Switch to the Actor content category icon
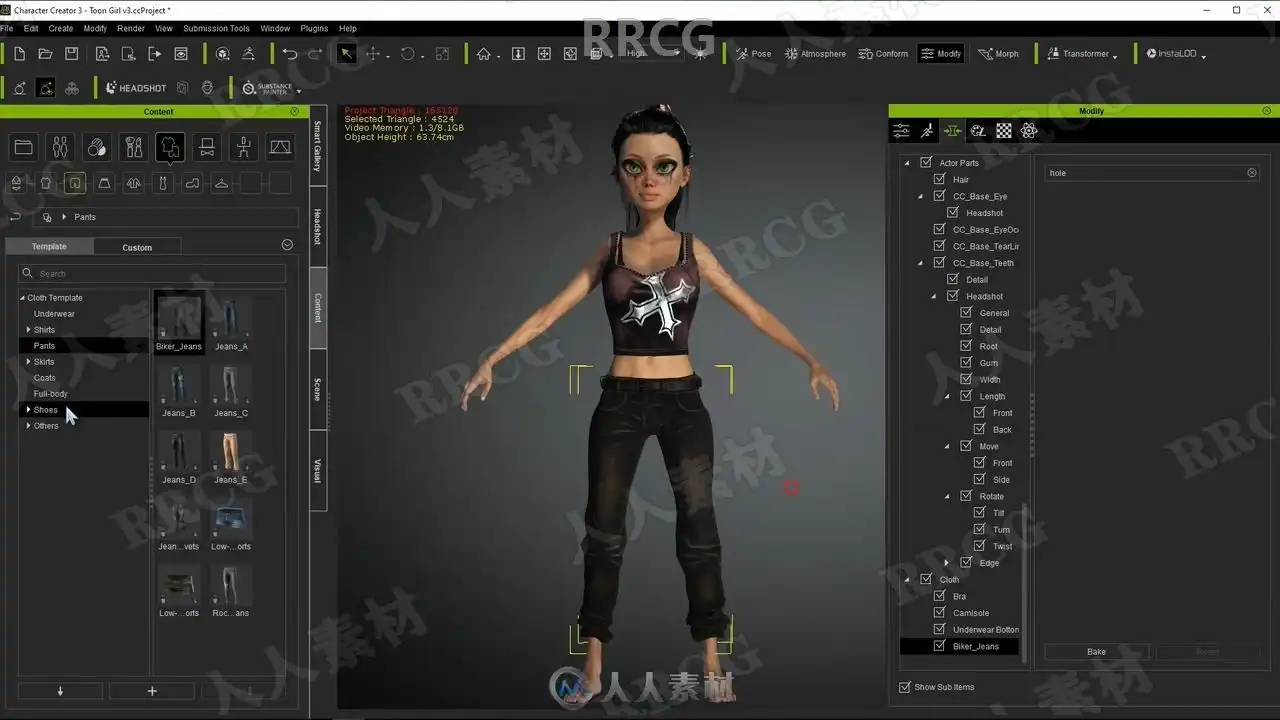This screenshot has width=1280, height=720. (x=60, y=148)
